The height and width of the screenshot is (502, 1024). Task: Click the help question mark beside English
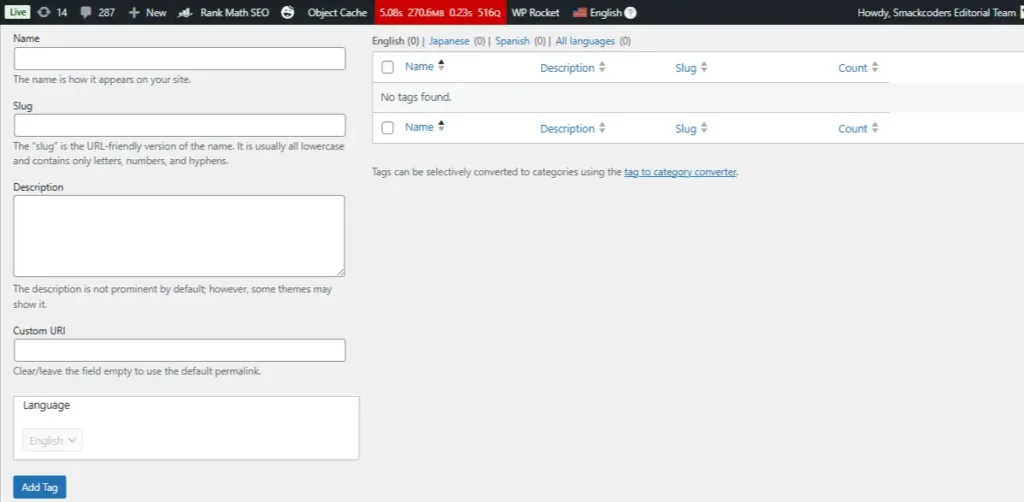click(x=630, y=13)
